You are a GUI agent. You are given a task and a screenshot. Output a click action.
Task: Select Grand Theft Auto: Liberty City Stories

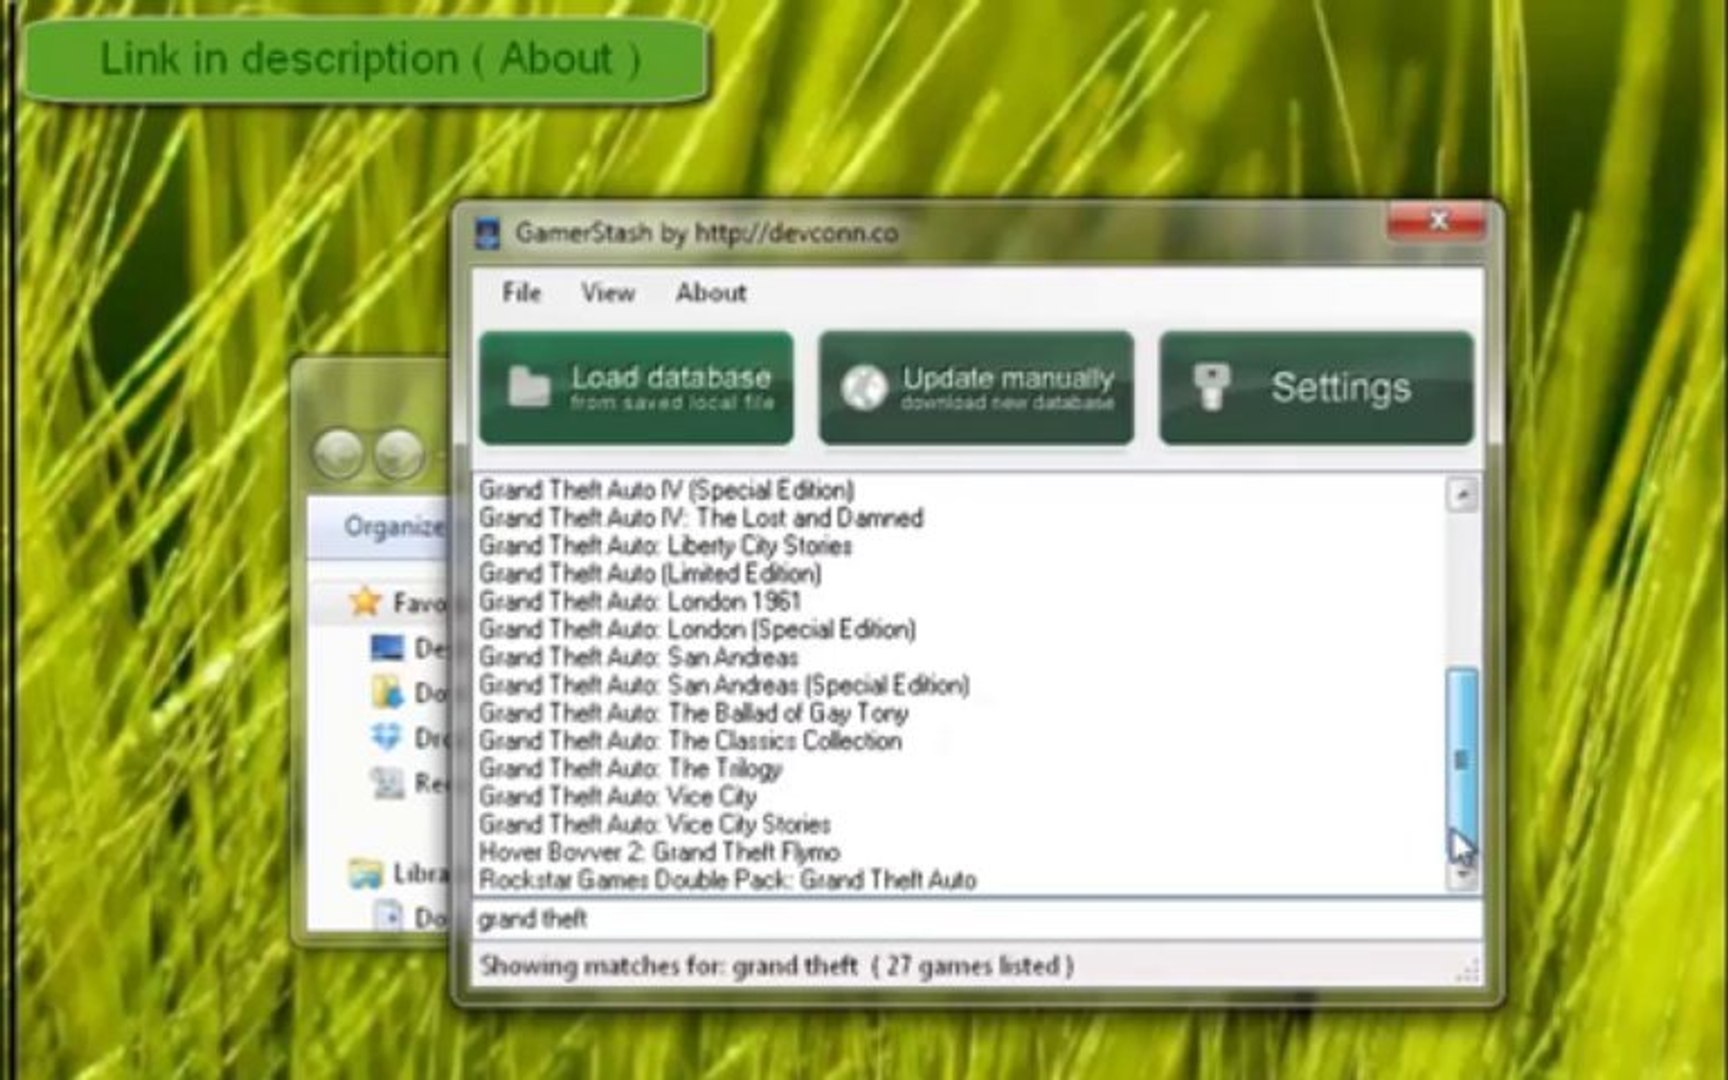[x=665, y=546]
